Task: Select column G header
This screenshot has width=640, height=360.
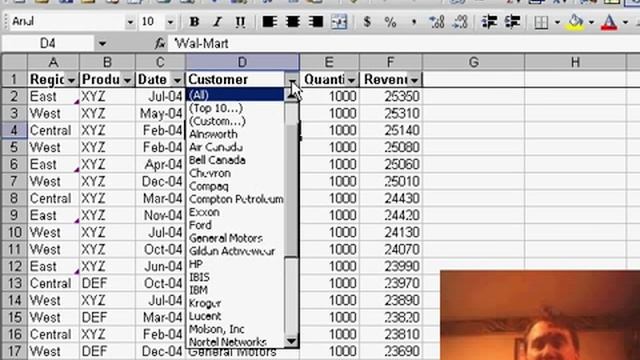Action: [473, 62]
